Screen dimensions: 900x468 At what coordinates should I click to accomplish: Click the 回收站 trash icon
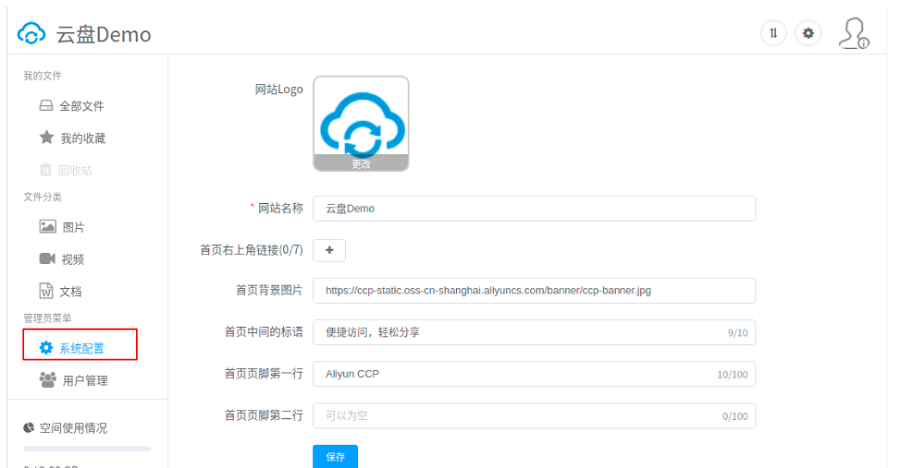[46, 170]
